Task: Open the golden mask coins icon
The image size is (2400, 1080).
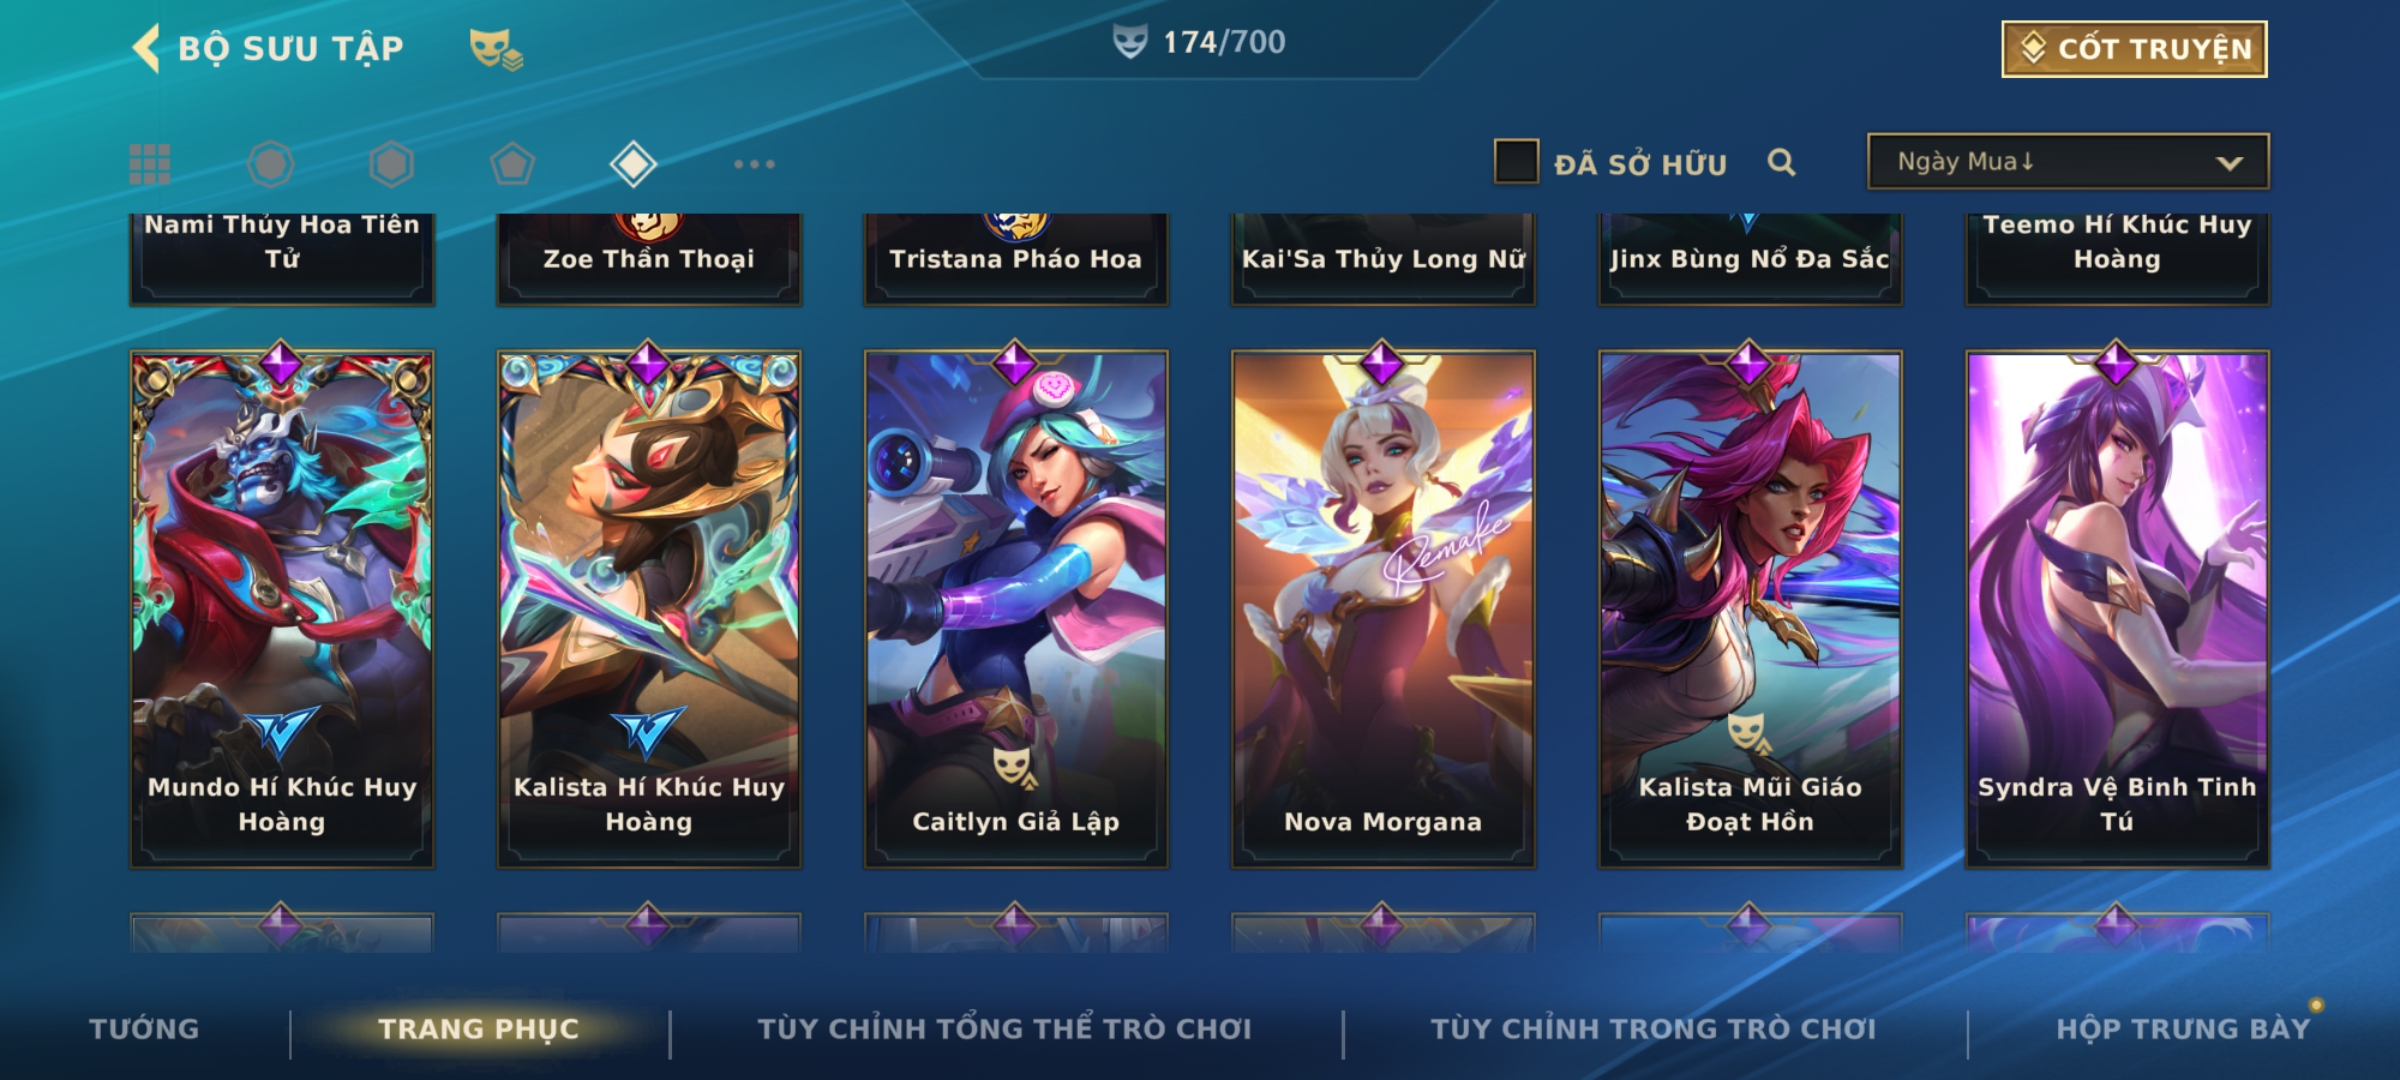Action: click(497, 49)
